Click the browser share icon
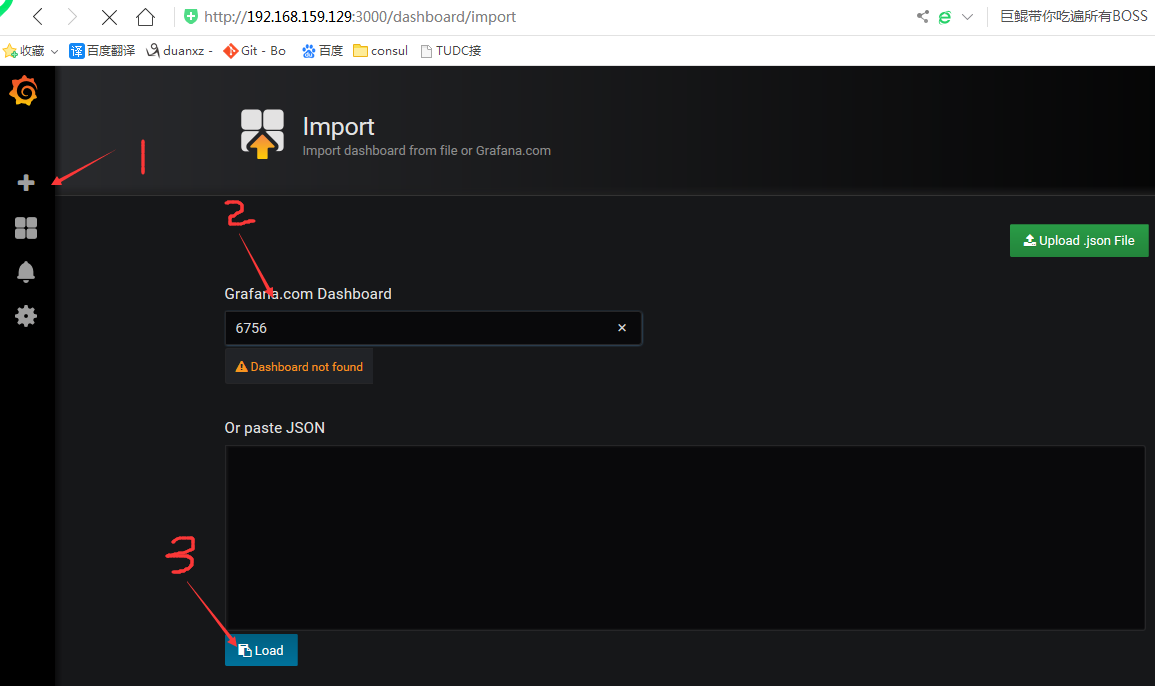 pyautogui.click(x=922, y=16)
